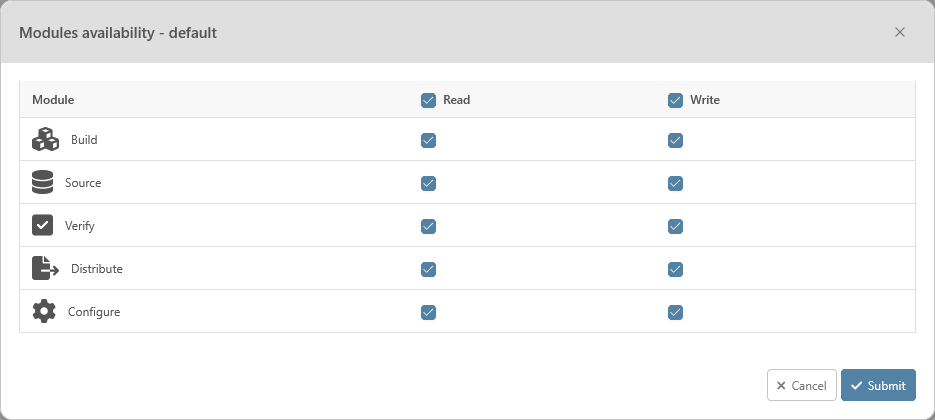Image resolution: width=935 pixels, height=420 pixels.
Task: Click the Configure gear icon
Action: point(44,312)
